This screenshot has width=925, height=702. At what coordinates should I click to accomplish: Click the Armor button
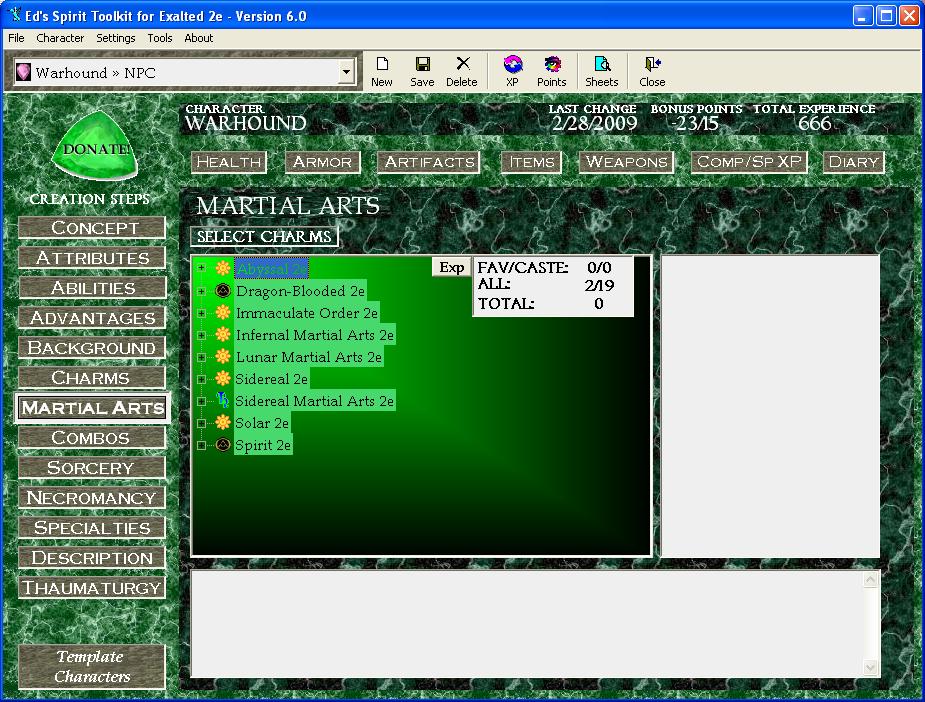point(323,162)
